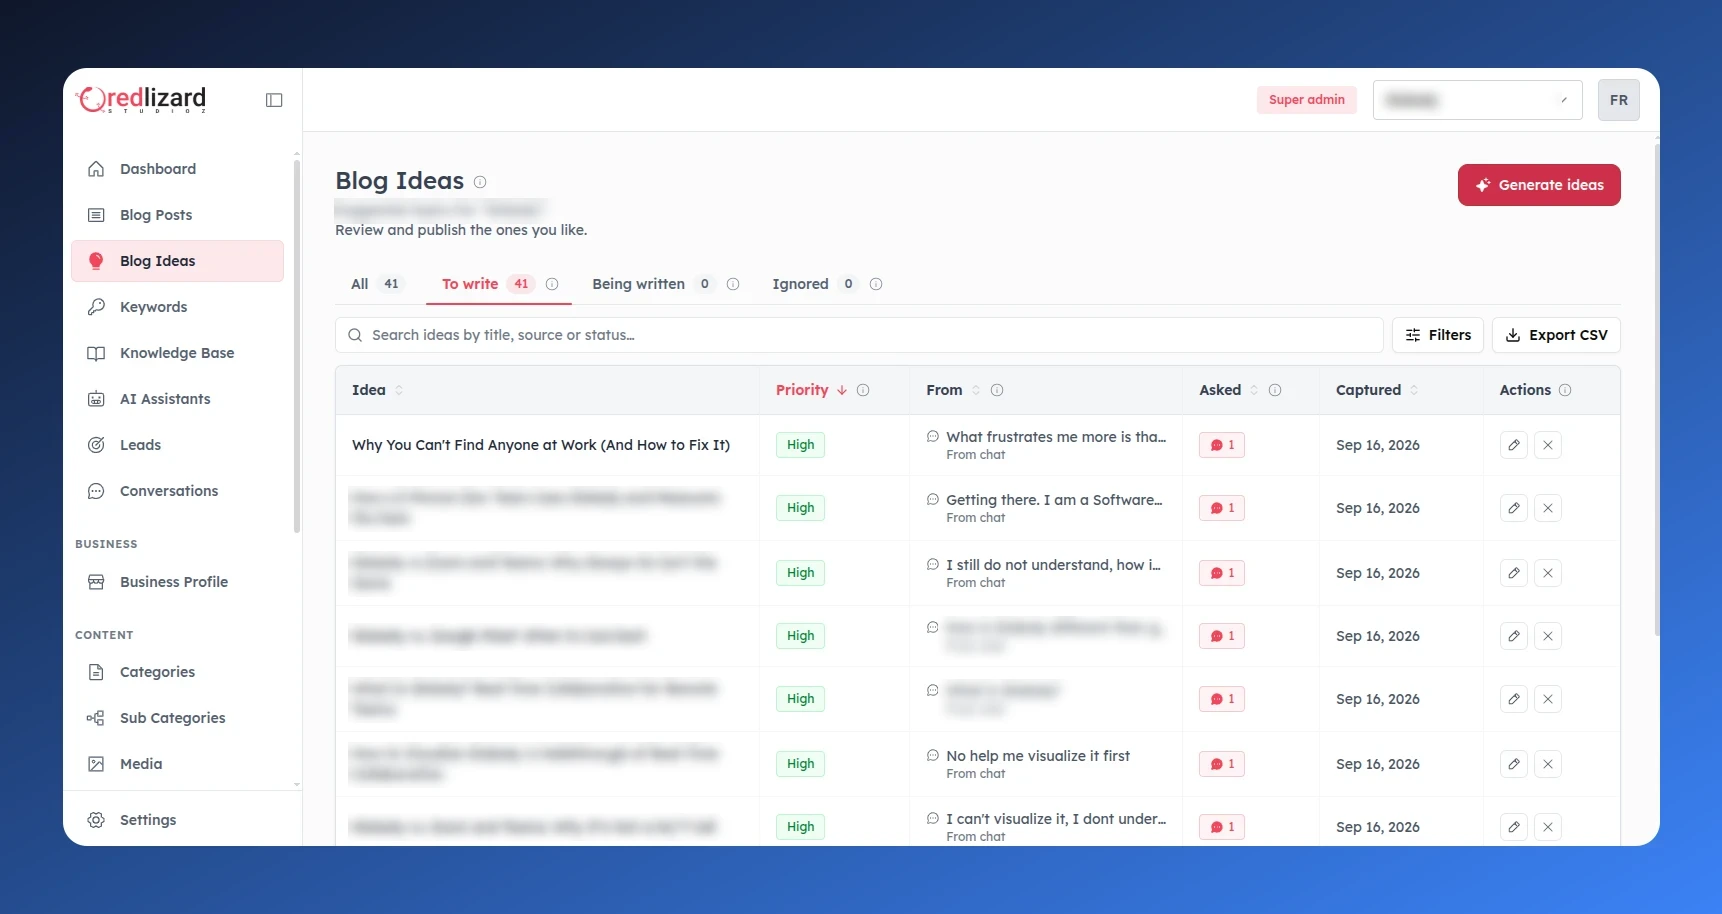Sort table by Asked column
This screenshot has width=1722, height=914.
1229,390
